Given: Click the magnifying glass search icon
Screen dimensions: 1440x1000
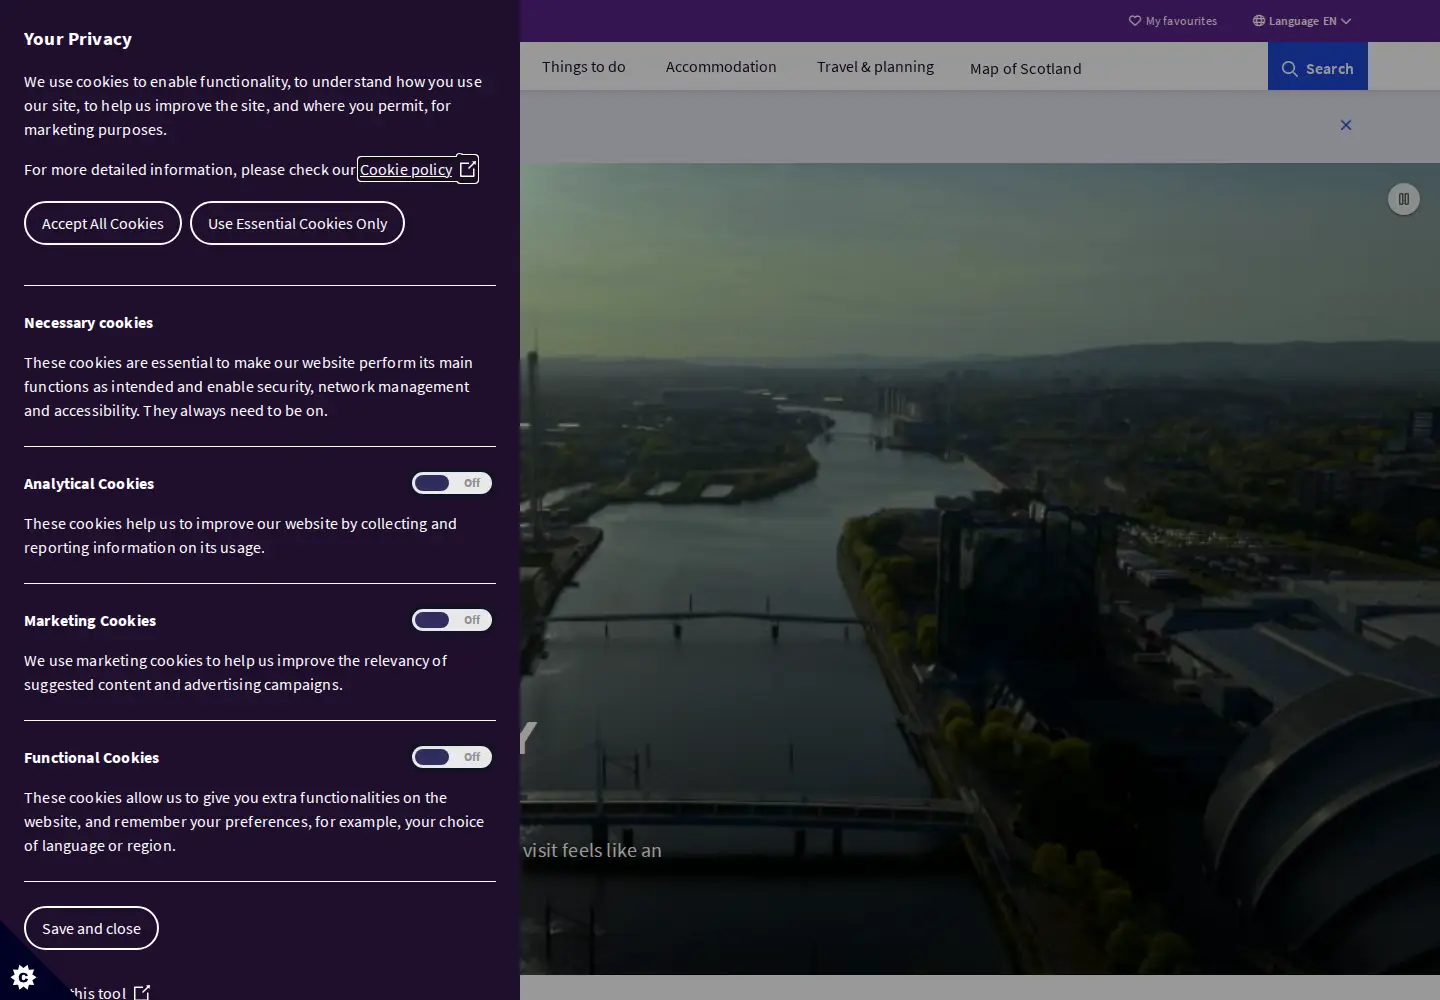Looking at the screenshot, I should point(1290,69).
